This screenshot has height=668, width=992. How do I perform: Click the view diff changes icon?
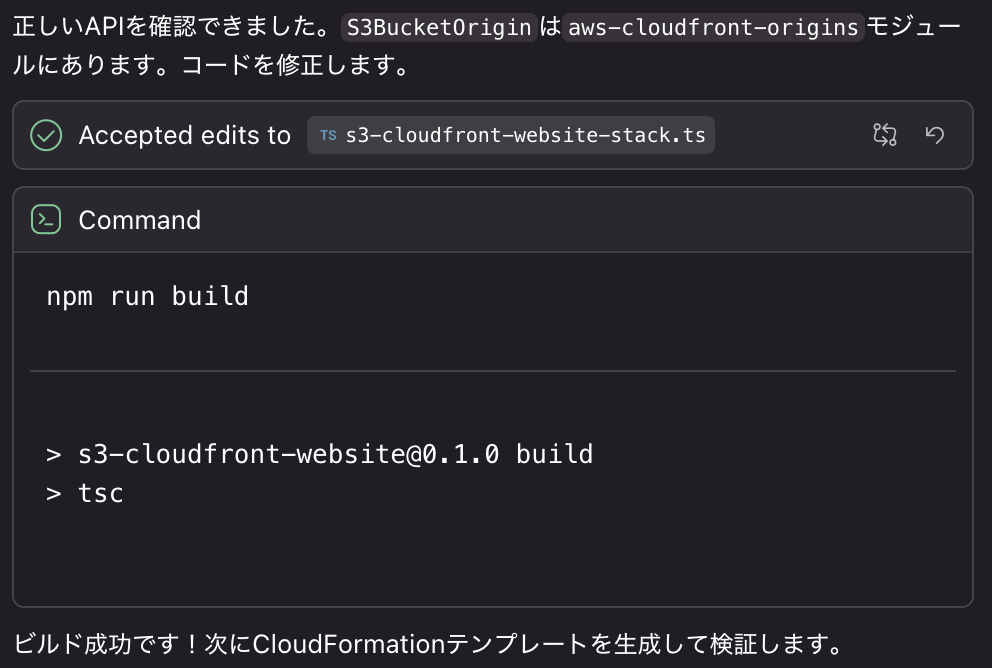884,135
